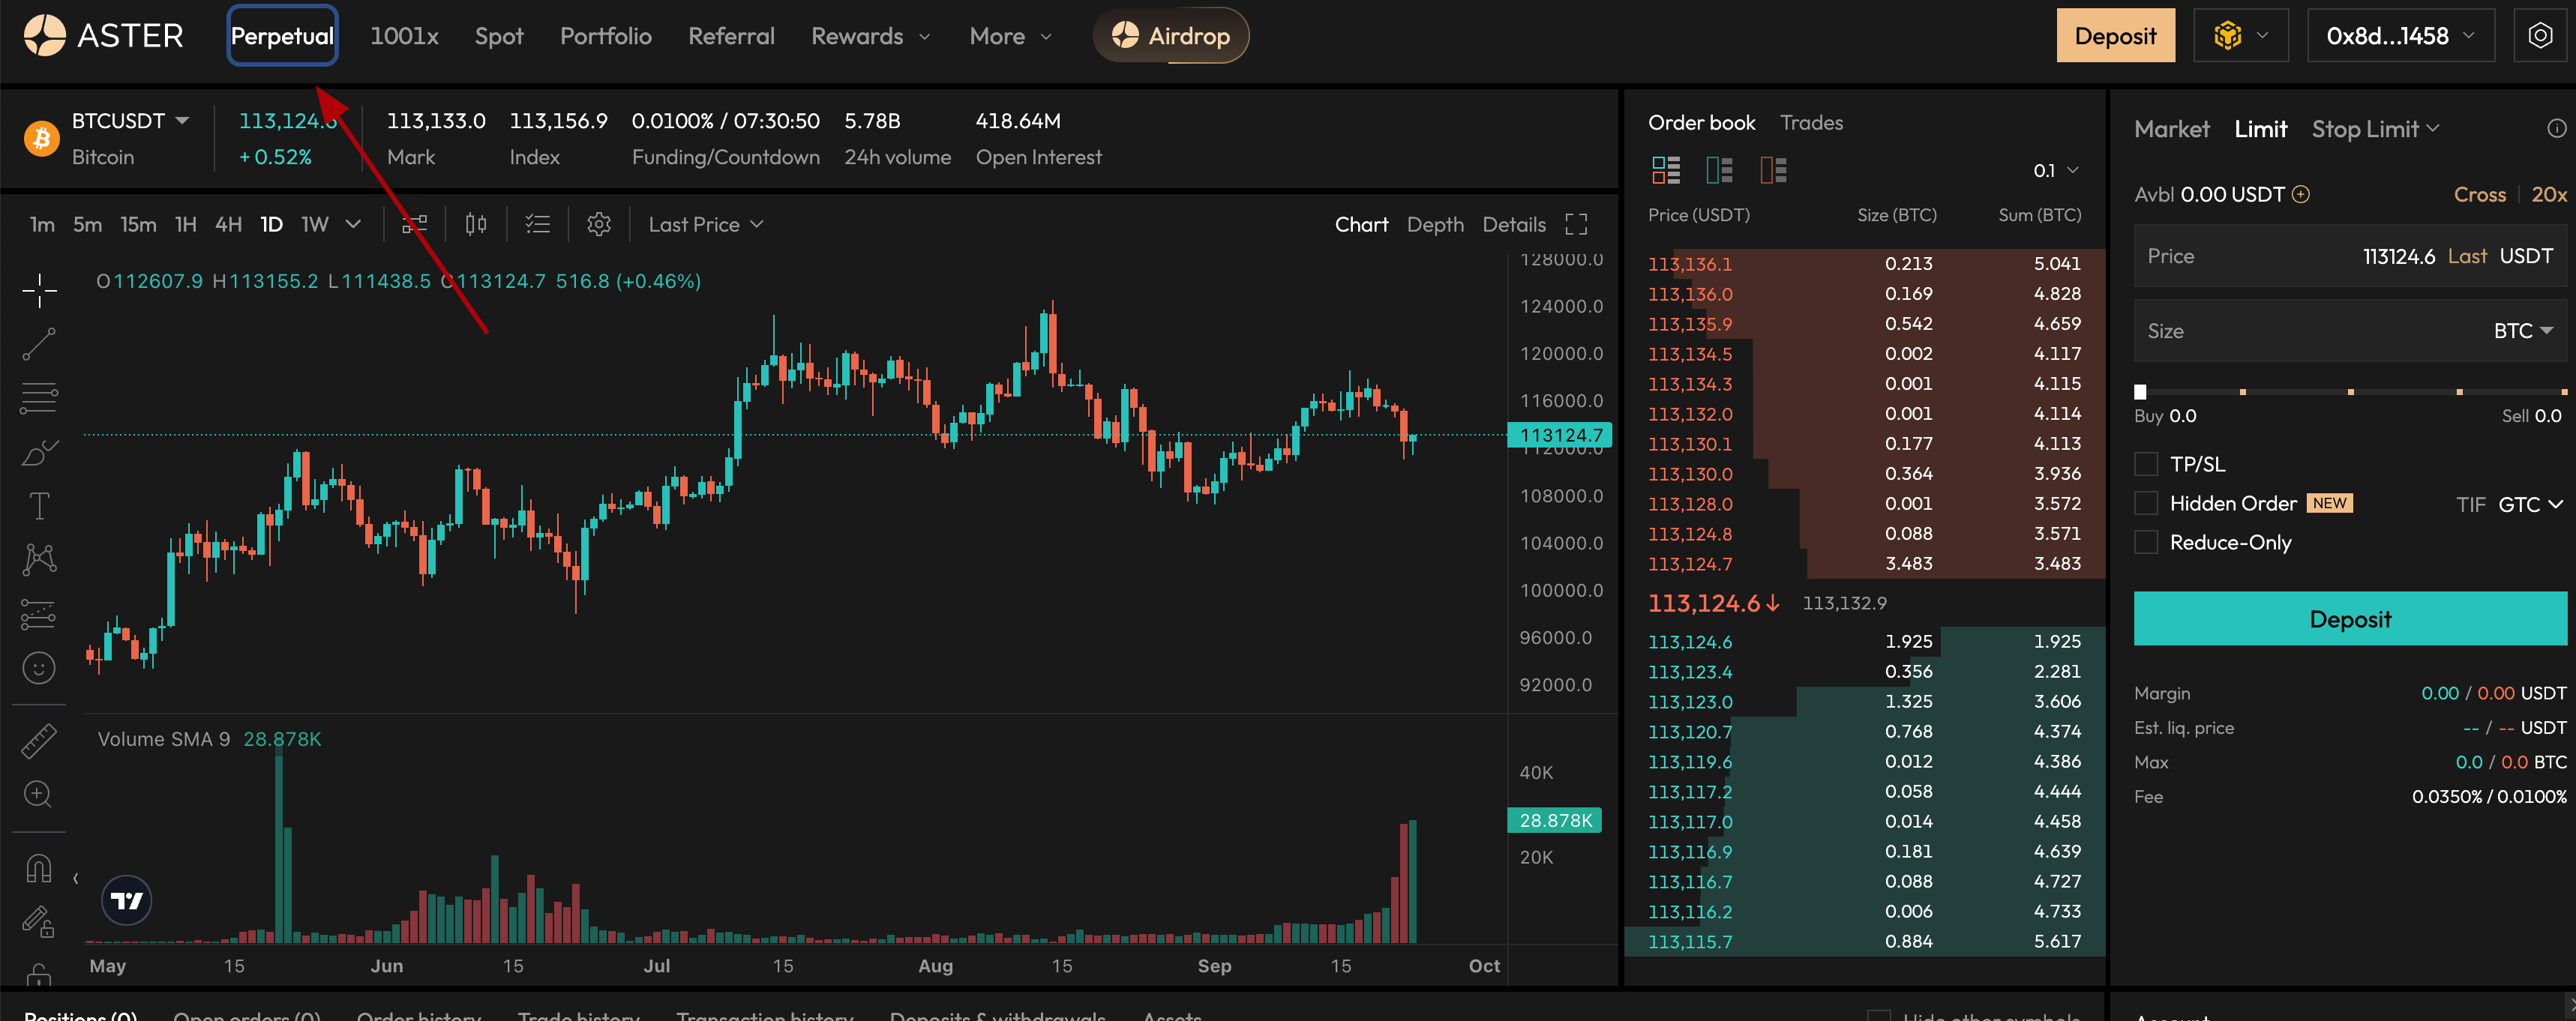Viewport: 2576px width, 1021px height.
Task: Select the ruler measure tool
Action: coord(38,741)
